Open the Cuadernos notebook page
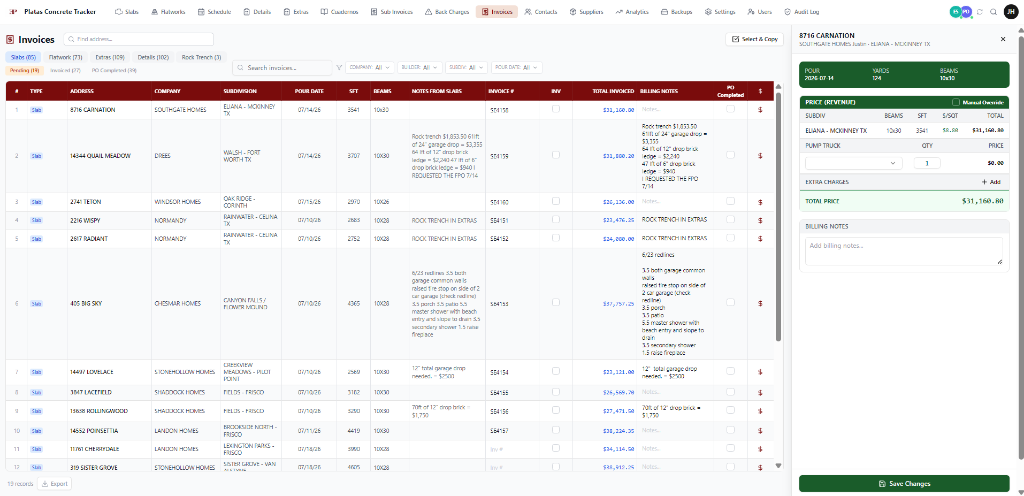This screenshot has width=1024, height=496. coord(340,12)
